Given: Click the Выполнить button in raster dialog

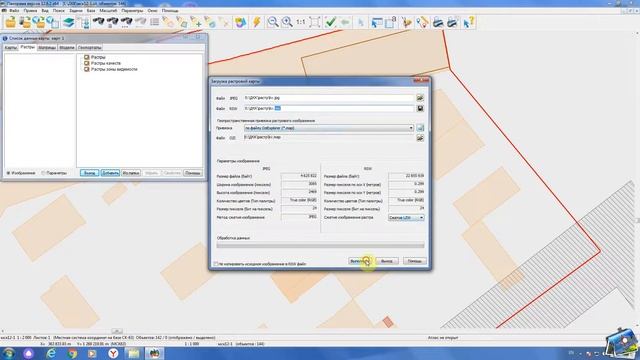Looking at the screenshot, I should click(x=360, y=261).
